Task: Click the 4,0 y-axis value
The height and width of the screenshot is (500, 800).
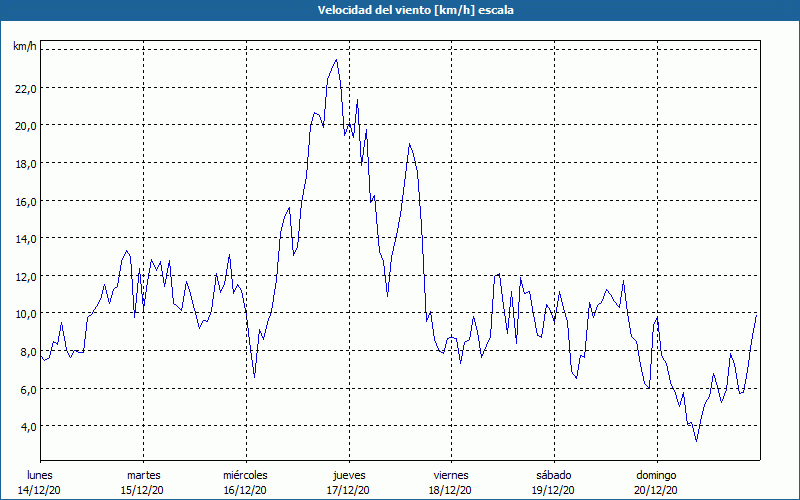Action: pos(29,426)
